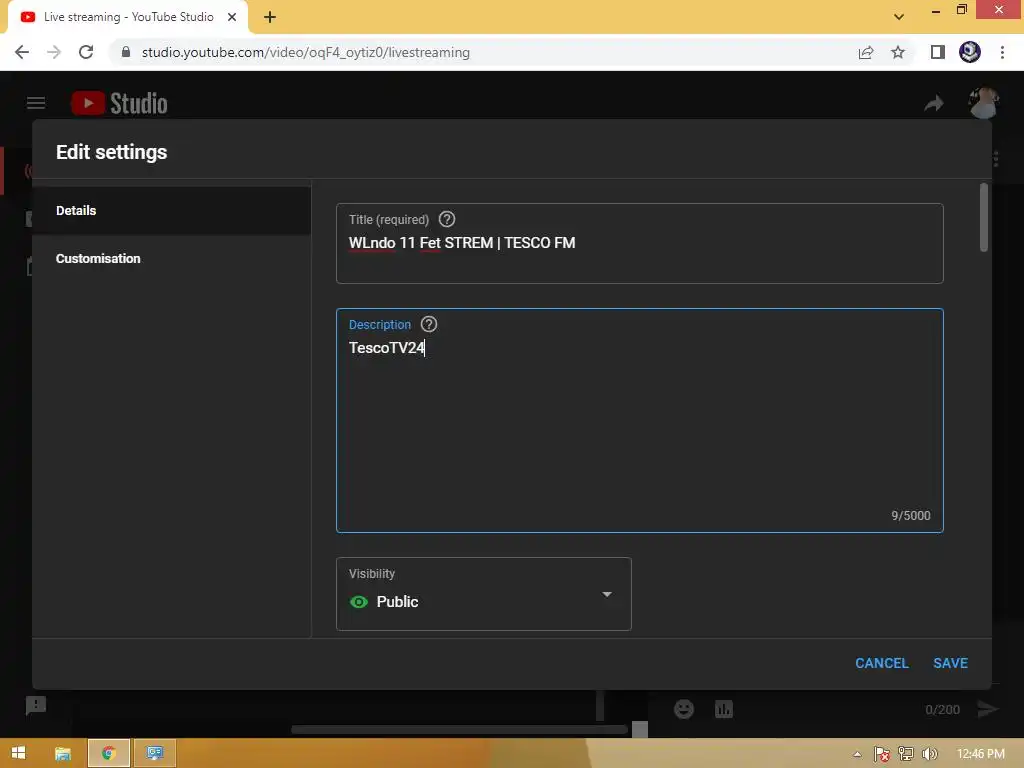Image resolution: width=1024 pixels, height=768 pixels.
Task: Click the send feedback icon at bottom left
Action: [x=36, y=705]
